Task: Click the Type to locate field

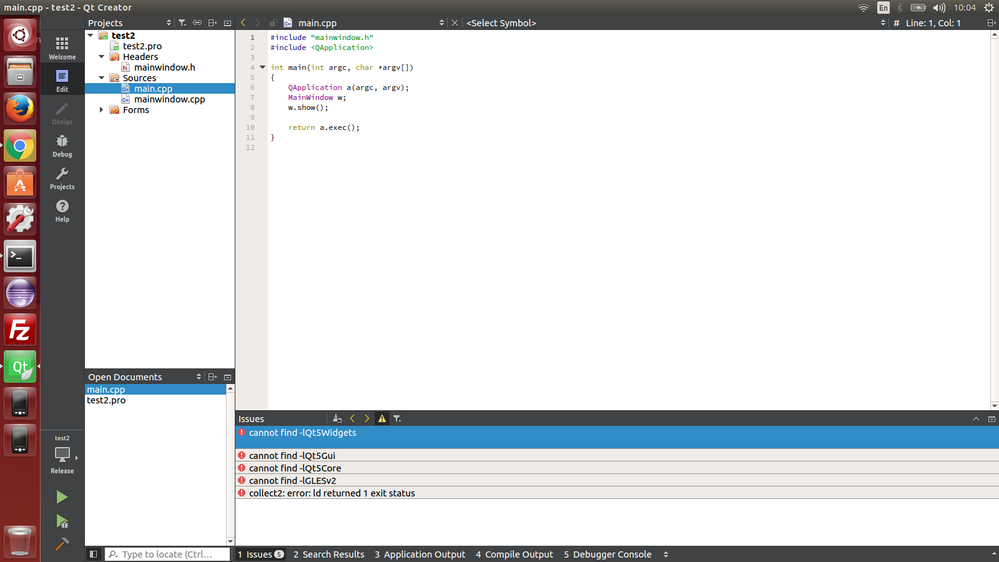Action: click(167, 554)
